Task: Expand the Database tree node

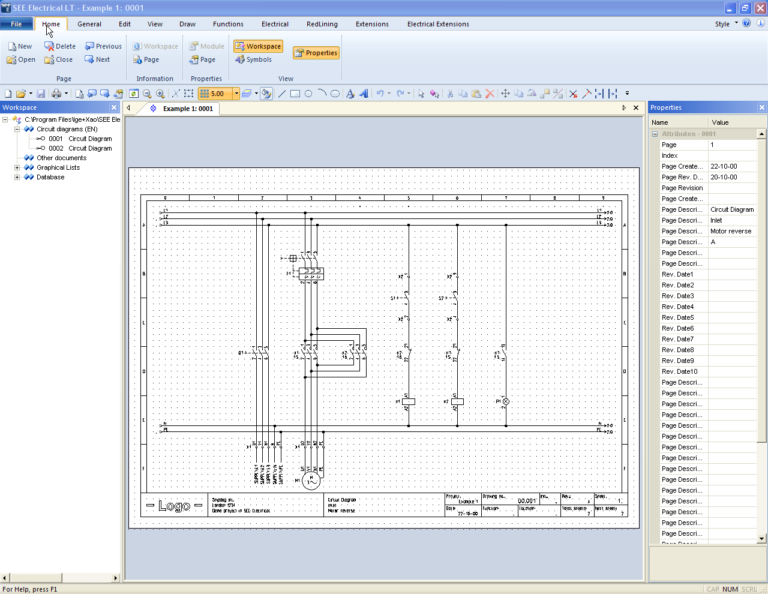Action: pos(17,177)
